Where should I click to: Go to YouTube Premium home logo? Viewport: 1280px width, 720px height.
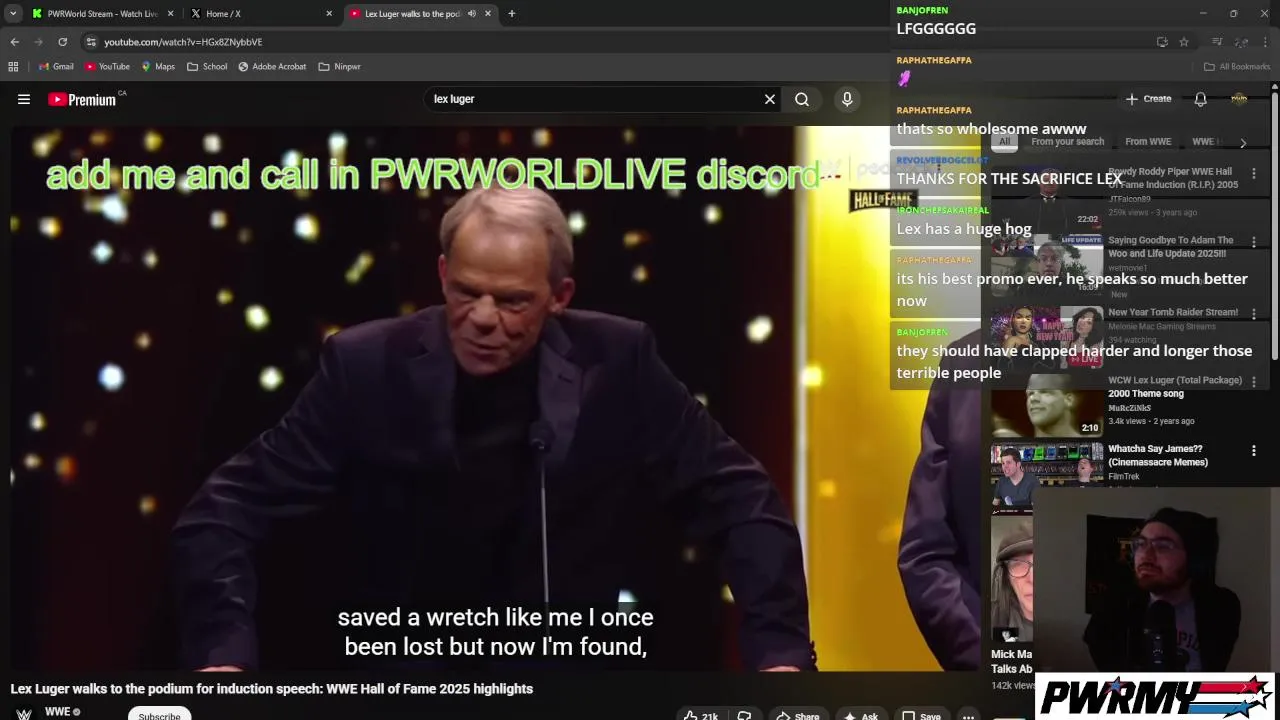click(82, 99)
